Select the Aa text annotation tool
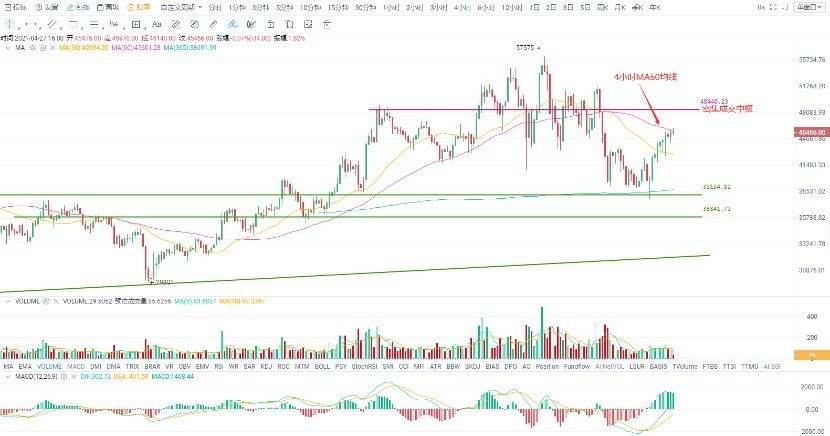This screenshot has width=830, height=436. 156,24
